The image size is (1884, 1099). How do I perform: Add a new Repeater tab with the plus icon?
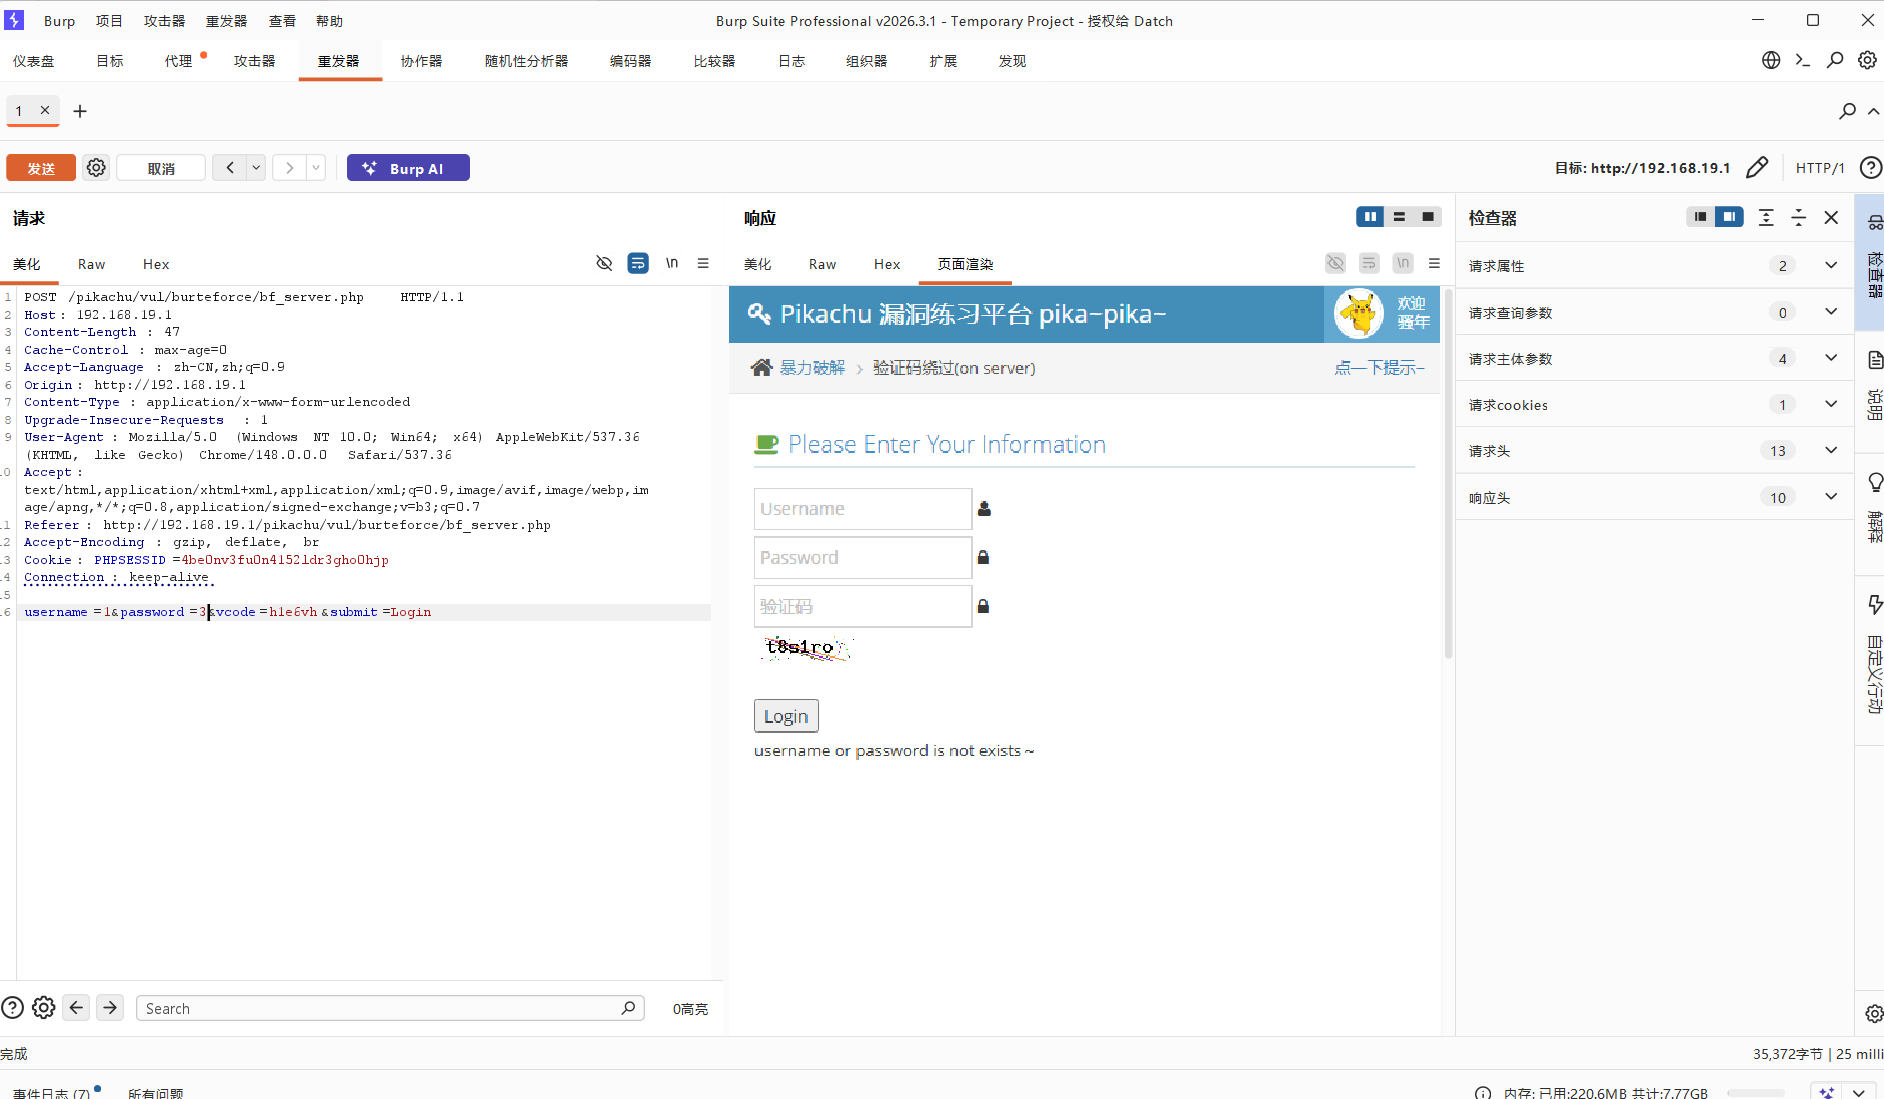tap(80, 111)
